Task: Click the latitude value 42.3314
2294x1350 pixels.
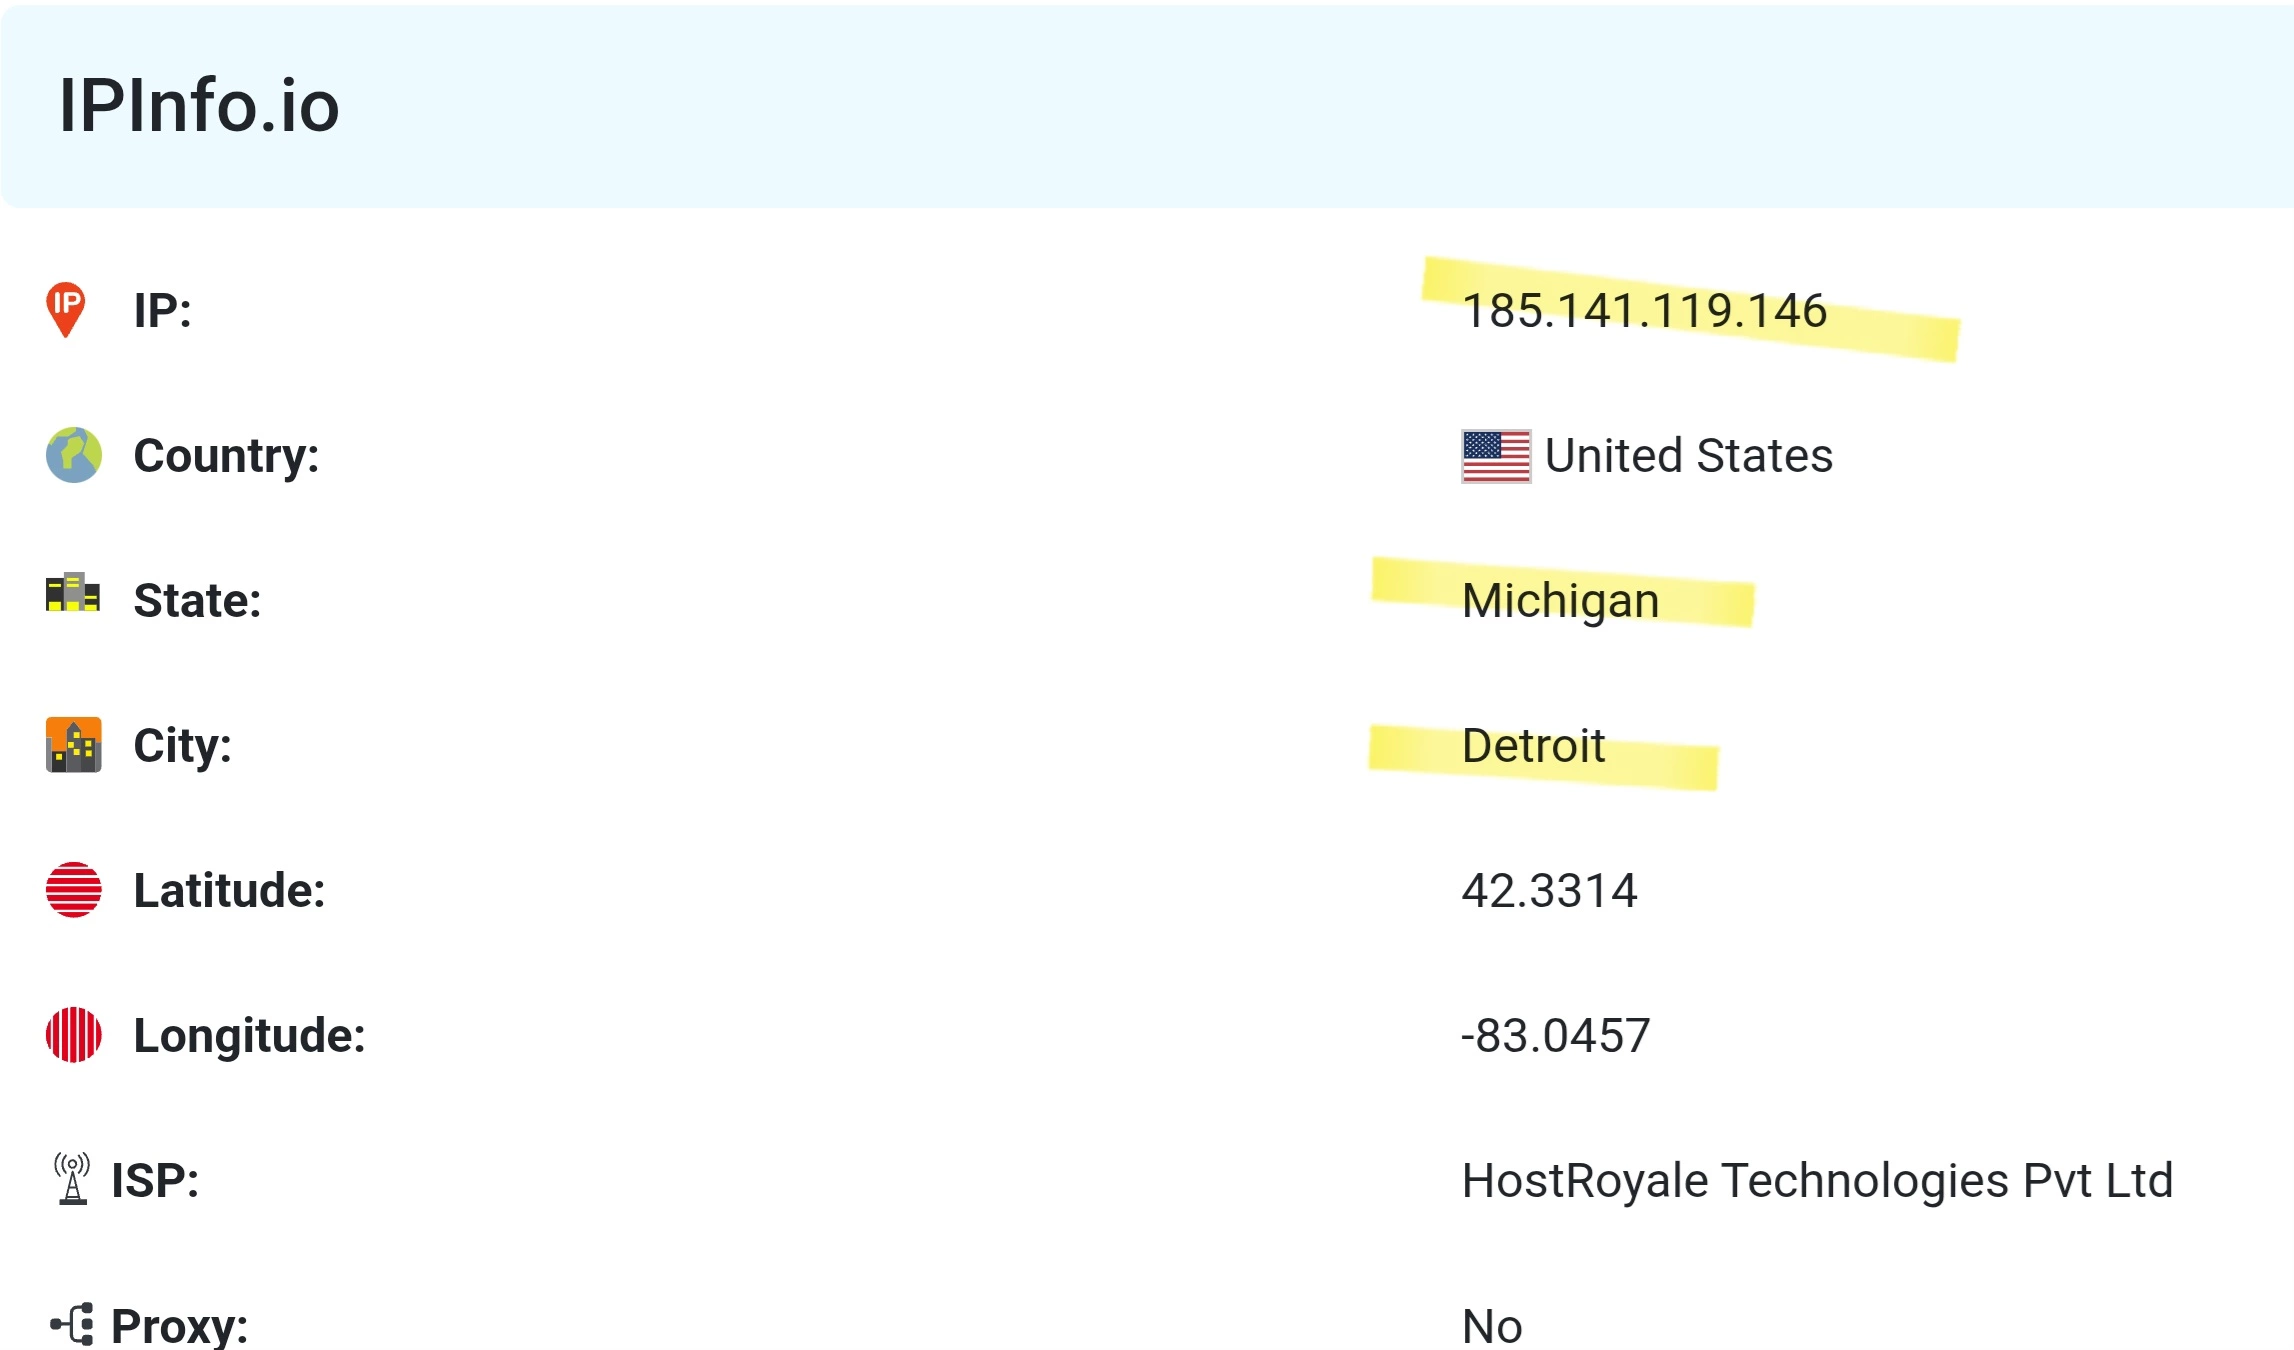Action: (1549, 891)
